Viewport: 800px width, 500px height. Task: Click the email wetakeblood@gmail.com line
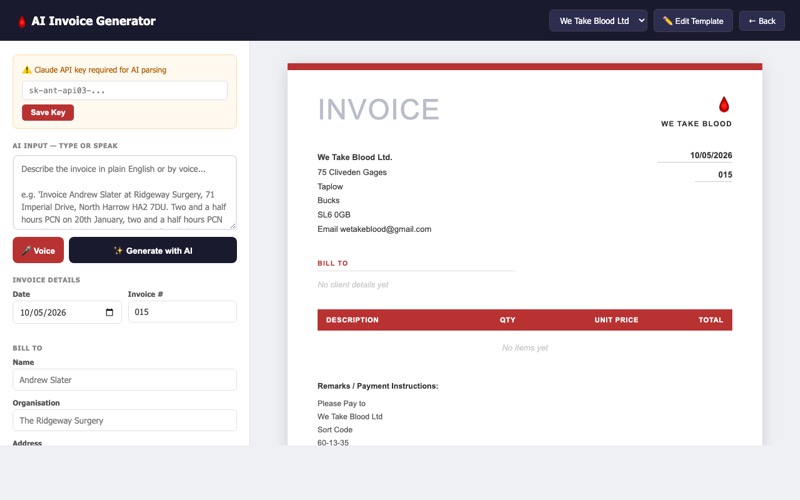[374, 229]
